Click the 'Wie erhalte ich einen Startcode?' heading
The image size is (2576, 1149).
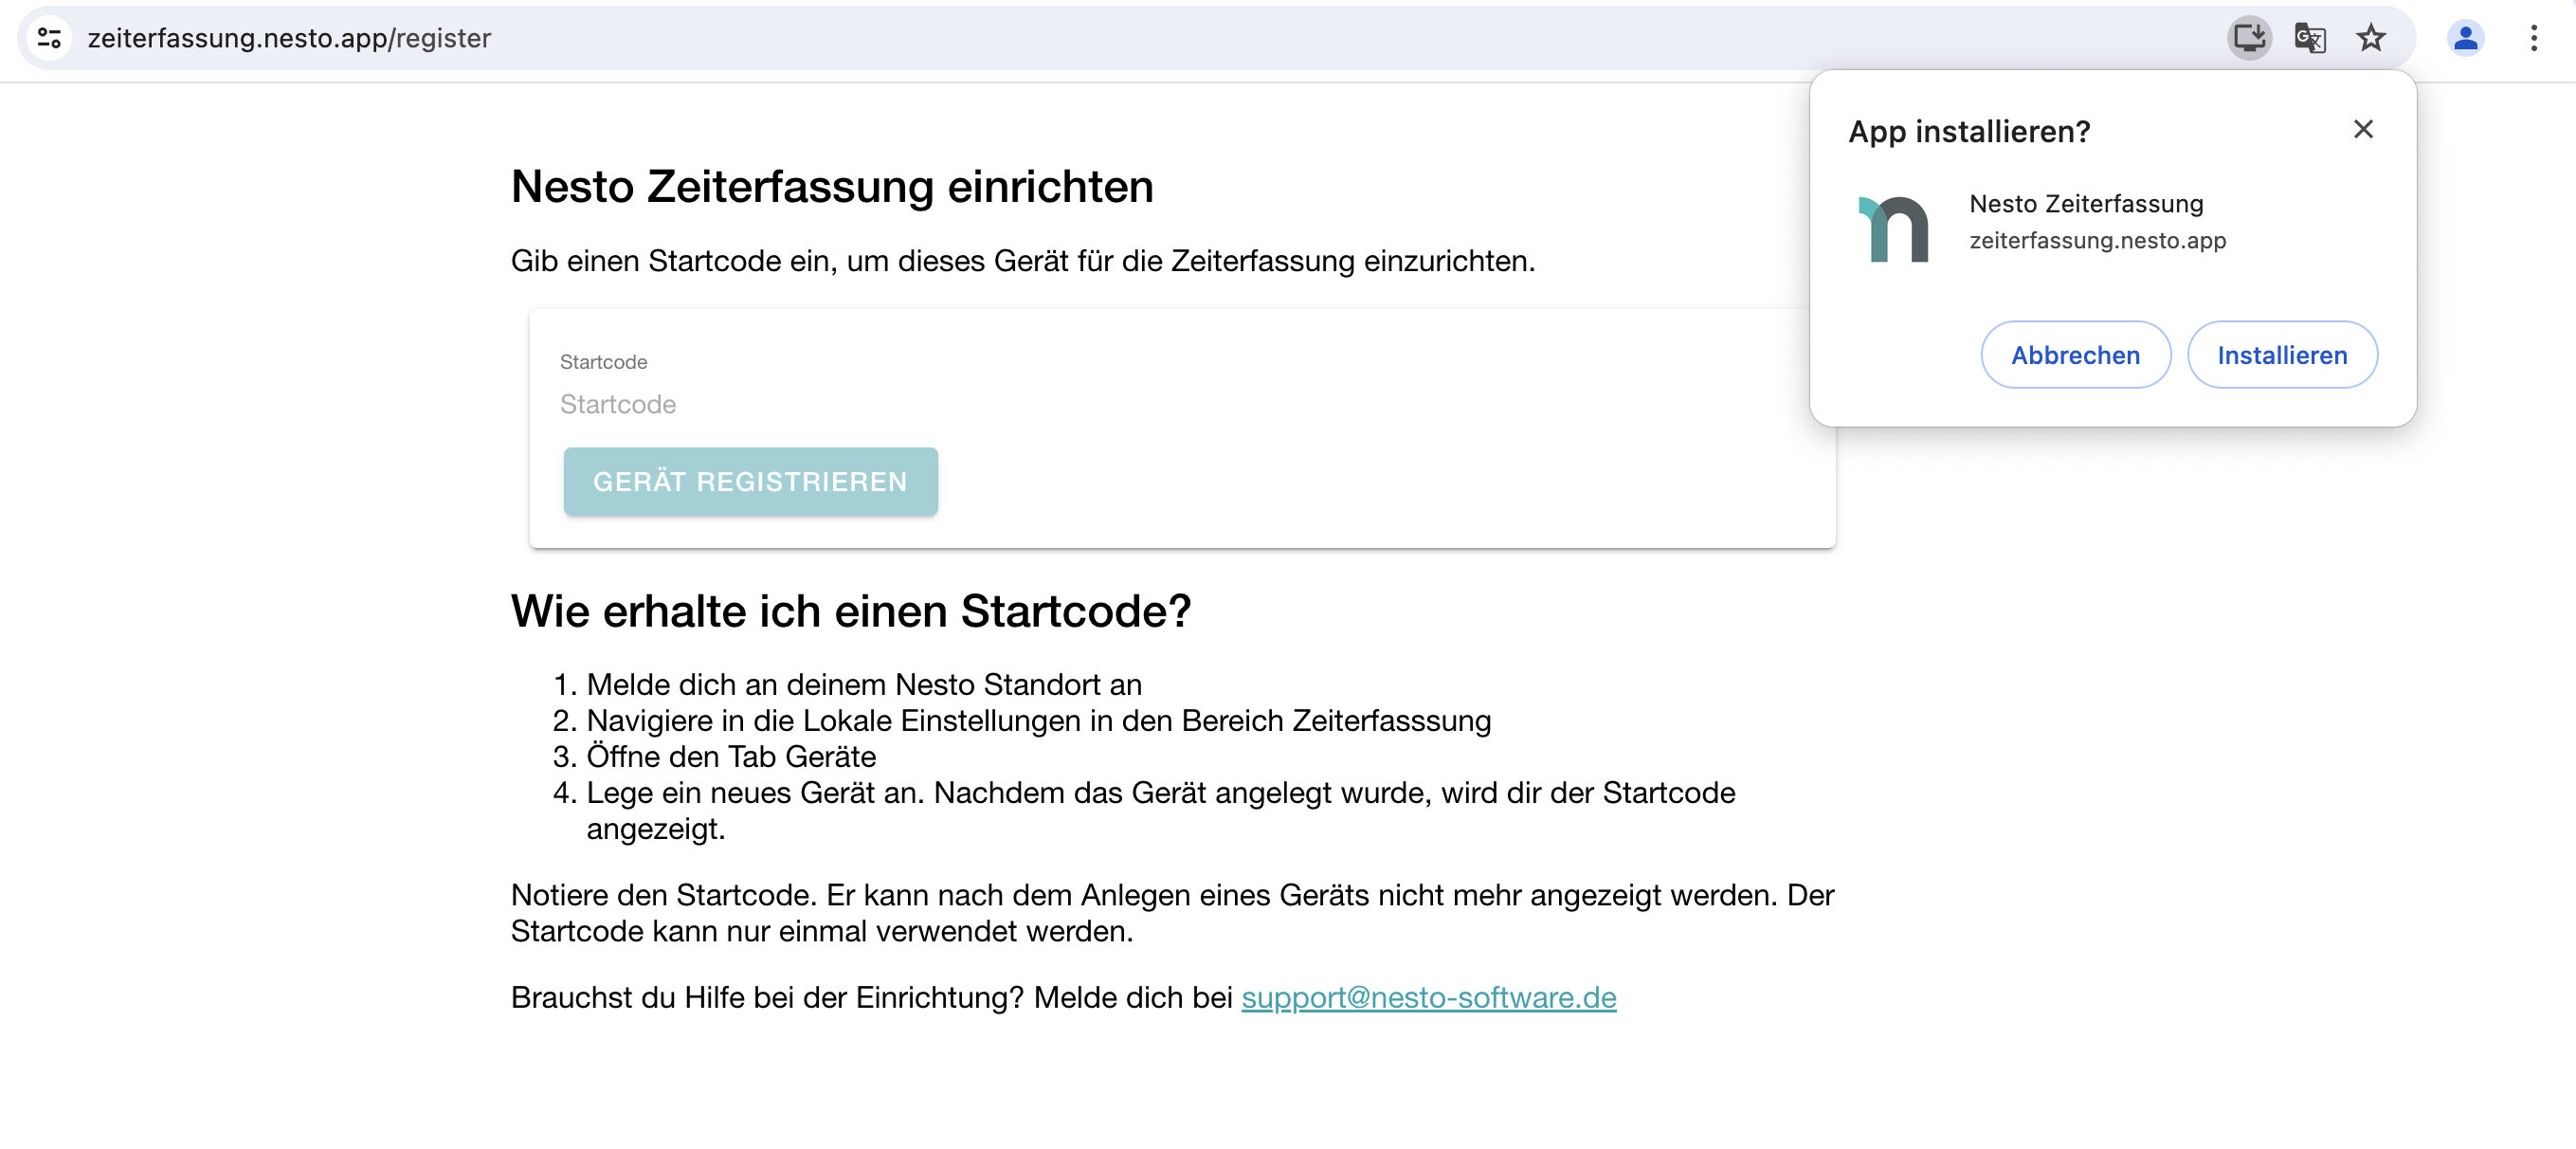(850, 611)
